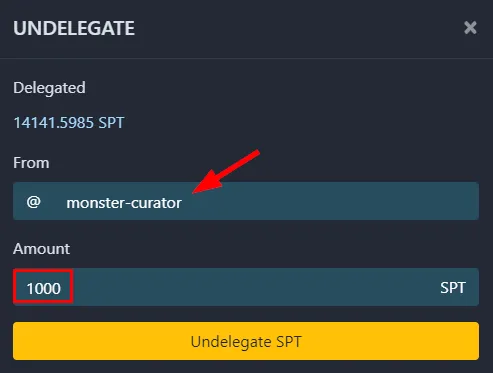Click empty area of Amount input bar
The height and width of the screenshot is (373, 493).
tap(253, 287)
